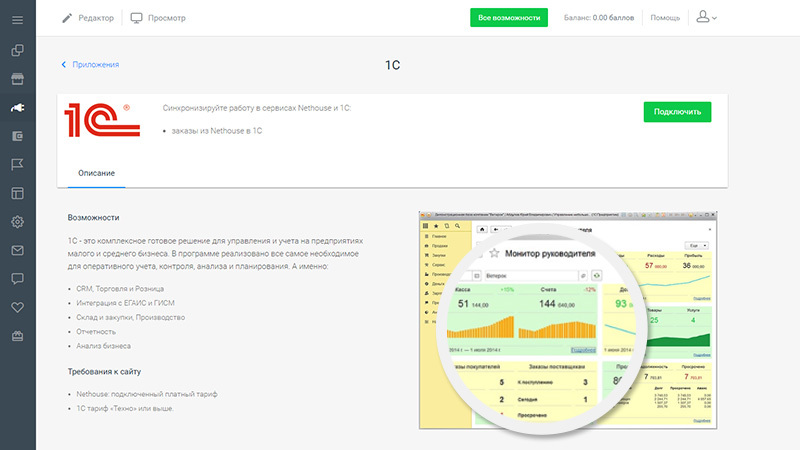Open the store icon in sidebar
The width and height of the screenshot is (800, 450).
(x=17, y=79)
